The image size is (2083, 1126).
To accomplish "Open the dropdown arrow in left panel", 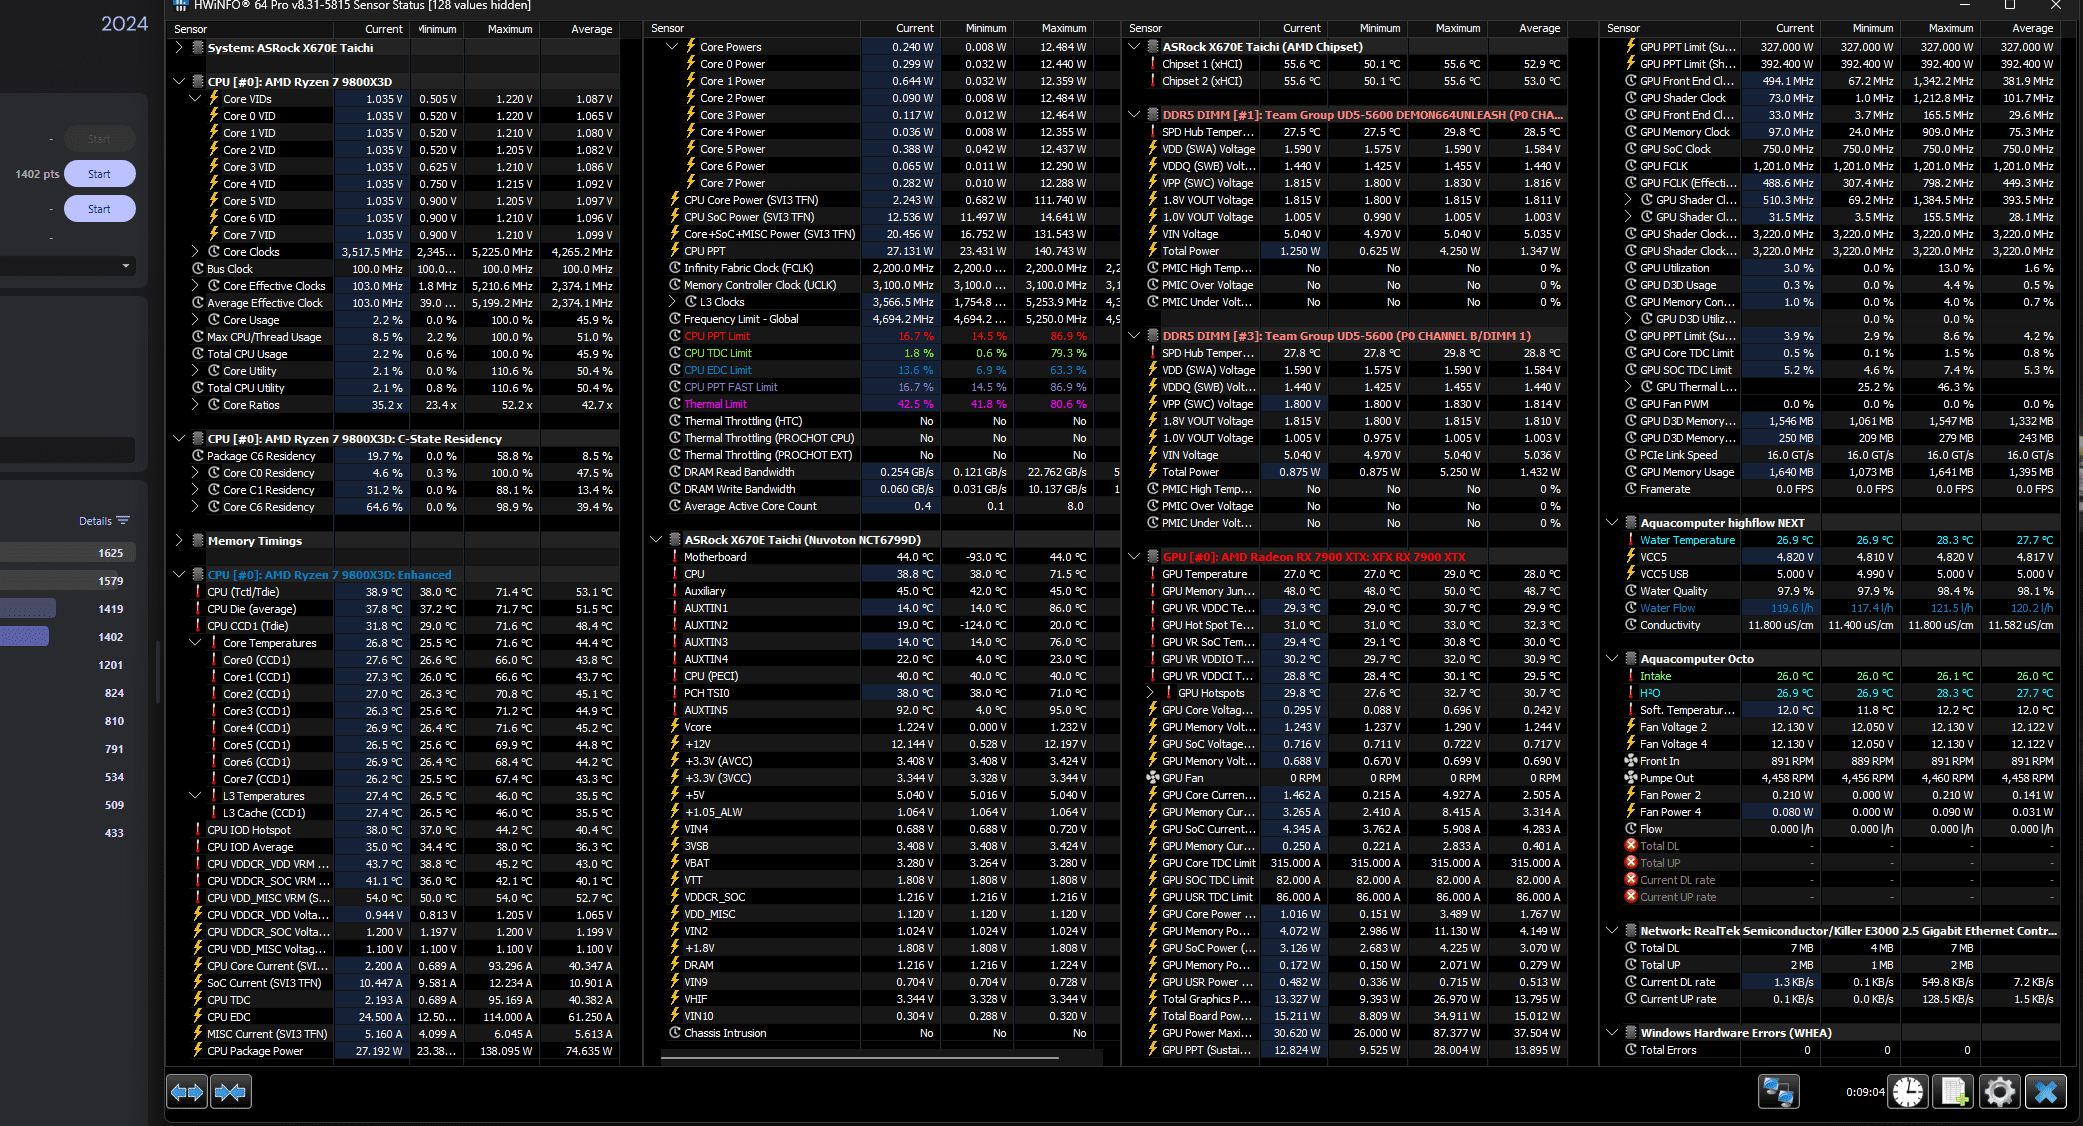I will coord(125,266).
